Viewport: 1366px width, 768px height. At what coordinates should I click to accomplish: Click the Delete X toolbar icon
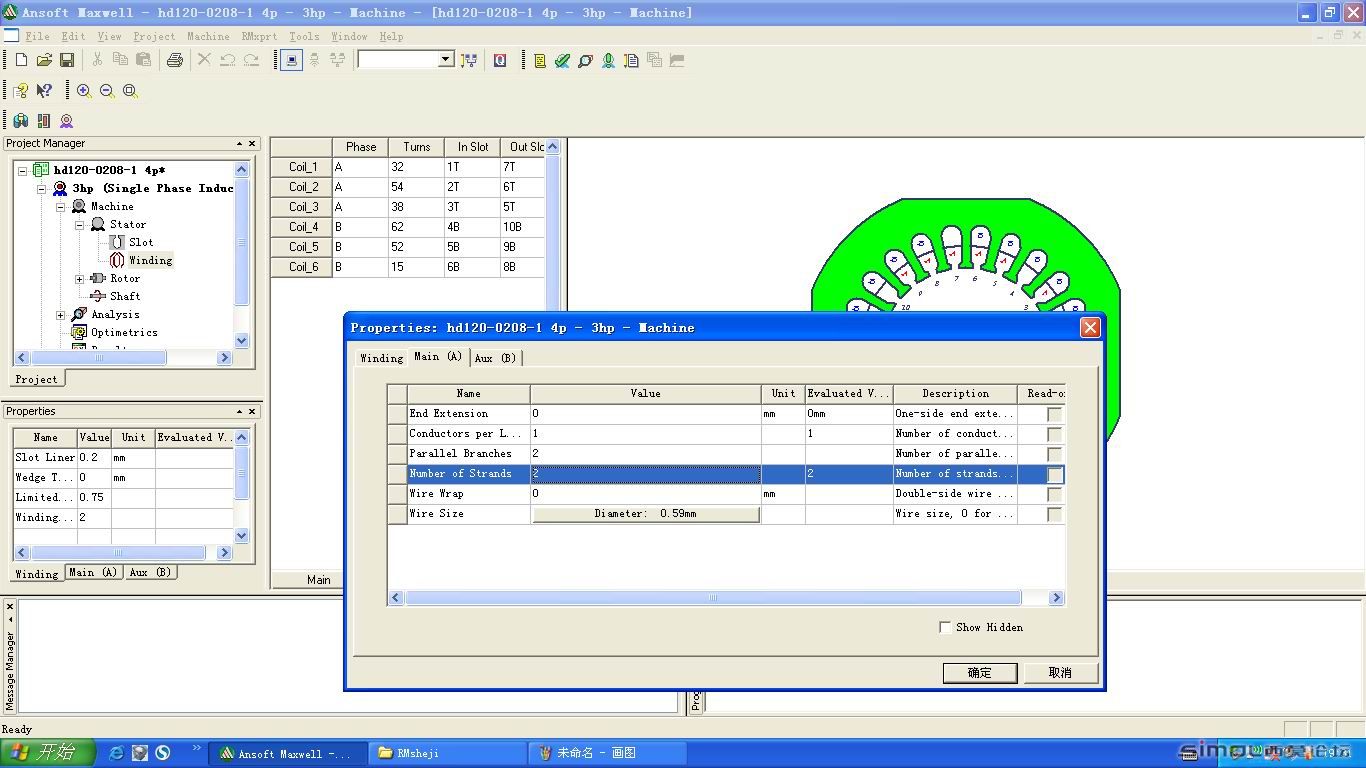pos(204,60)
